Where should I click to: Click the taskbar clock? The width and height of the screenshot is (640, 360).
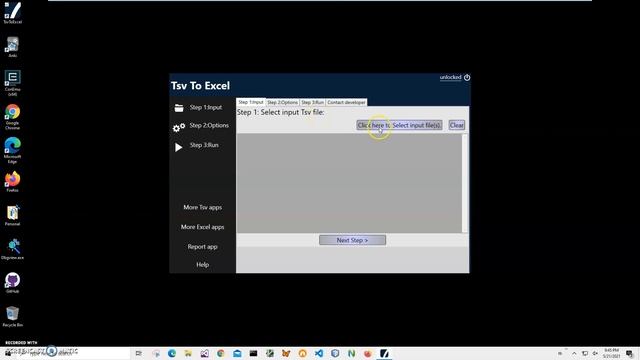[x=611, y=353]
